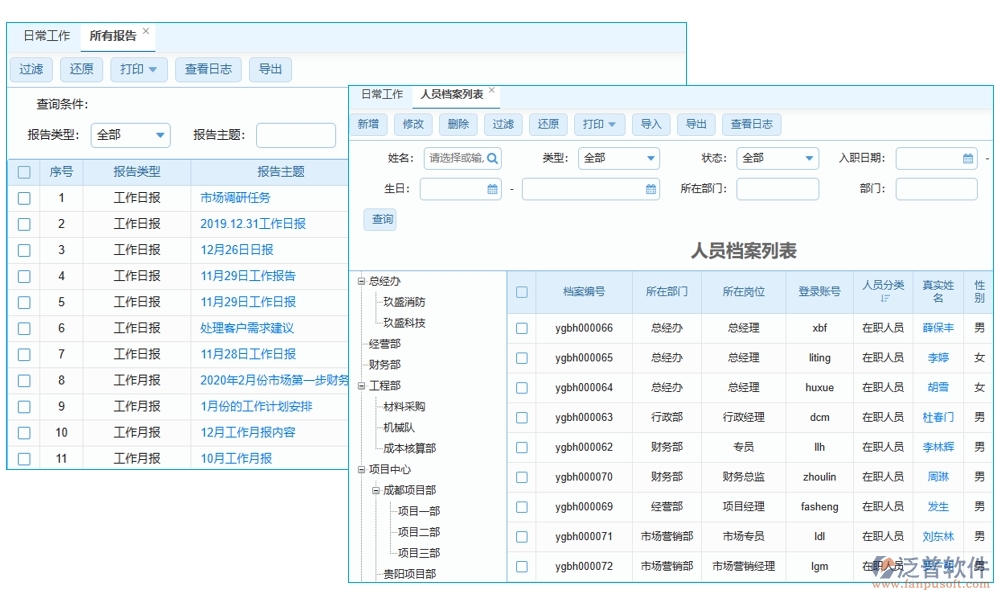
Task: Switch to the 日常工作 tab
Action: (381, 94)
